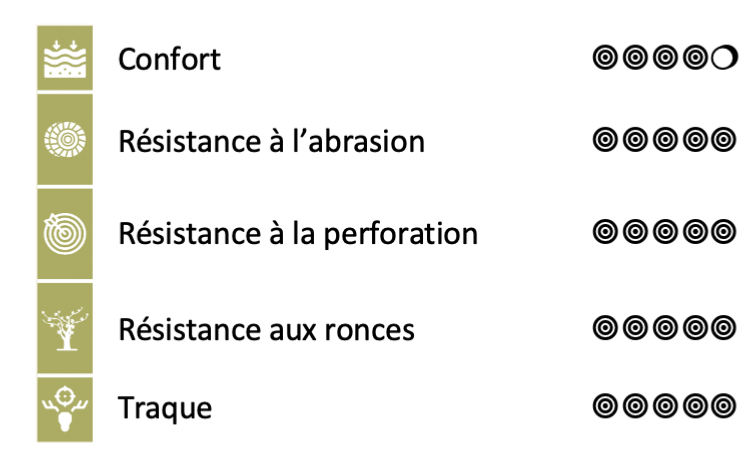Click the abrasion resistance grinding wheel icon

tap(65, 139)
